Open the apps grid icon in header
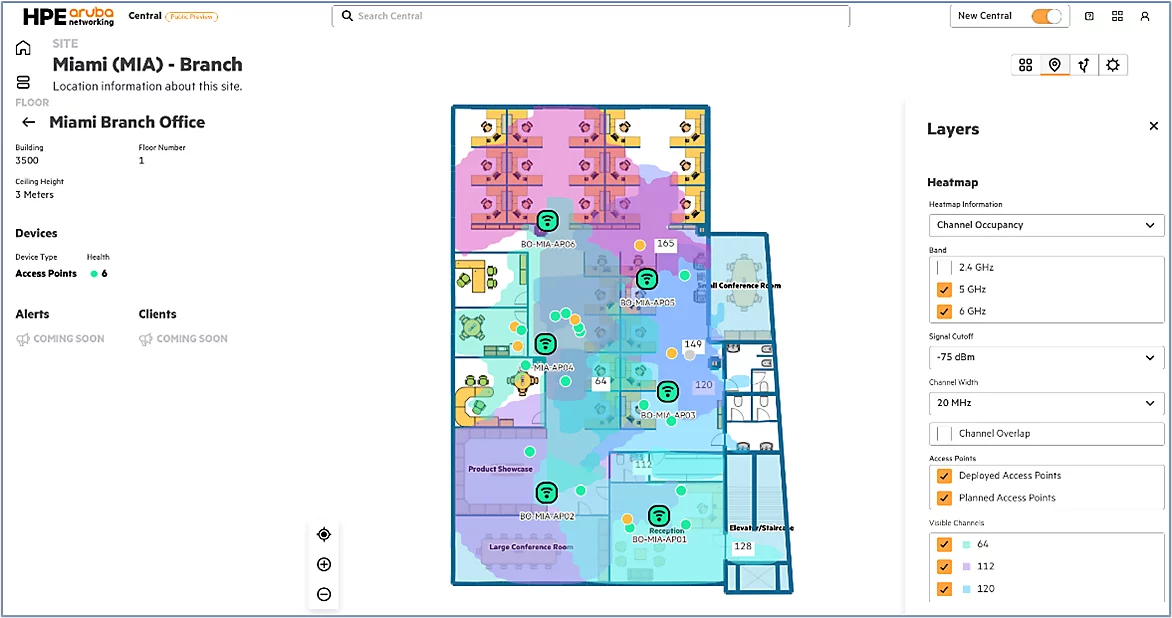This screenshot has width=1172, height=618. [1117, 16]
